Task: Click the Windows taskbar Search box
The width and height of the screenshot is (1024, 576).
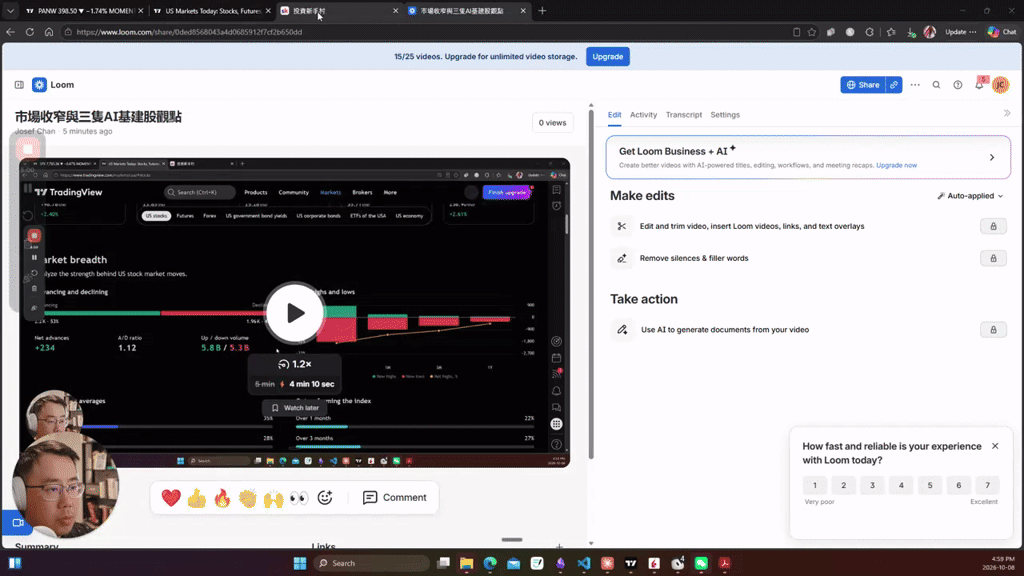Action: point(371,563)
